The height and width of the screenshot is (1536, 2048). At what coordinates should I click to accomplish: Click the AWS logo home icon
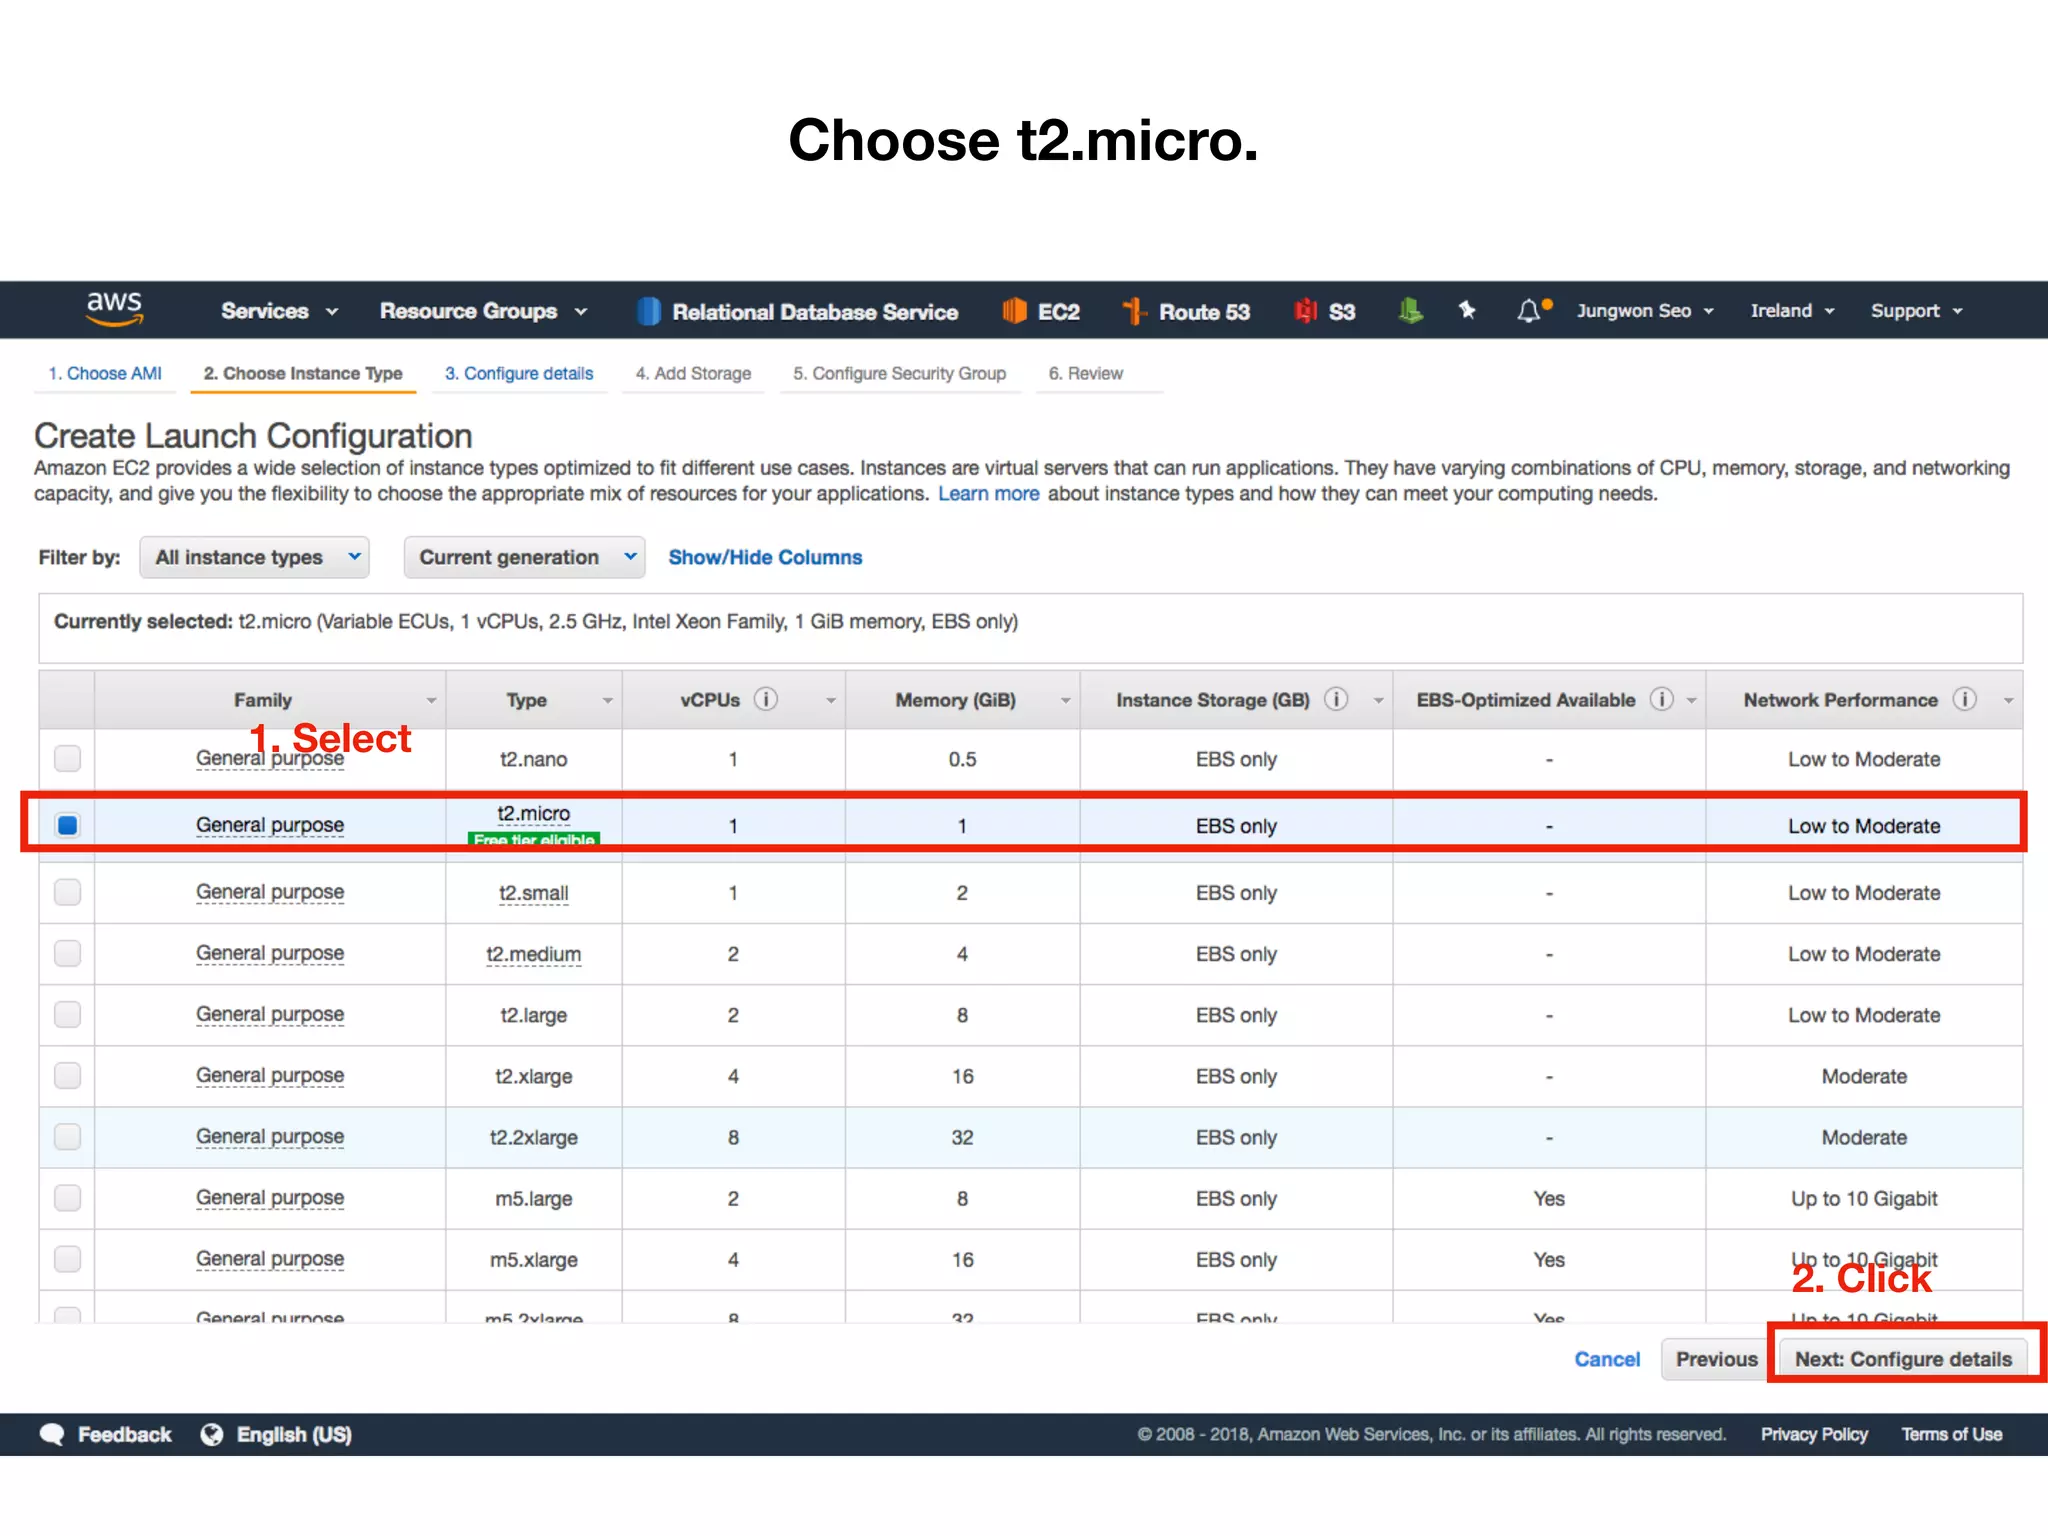point(115,309)
